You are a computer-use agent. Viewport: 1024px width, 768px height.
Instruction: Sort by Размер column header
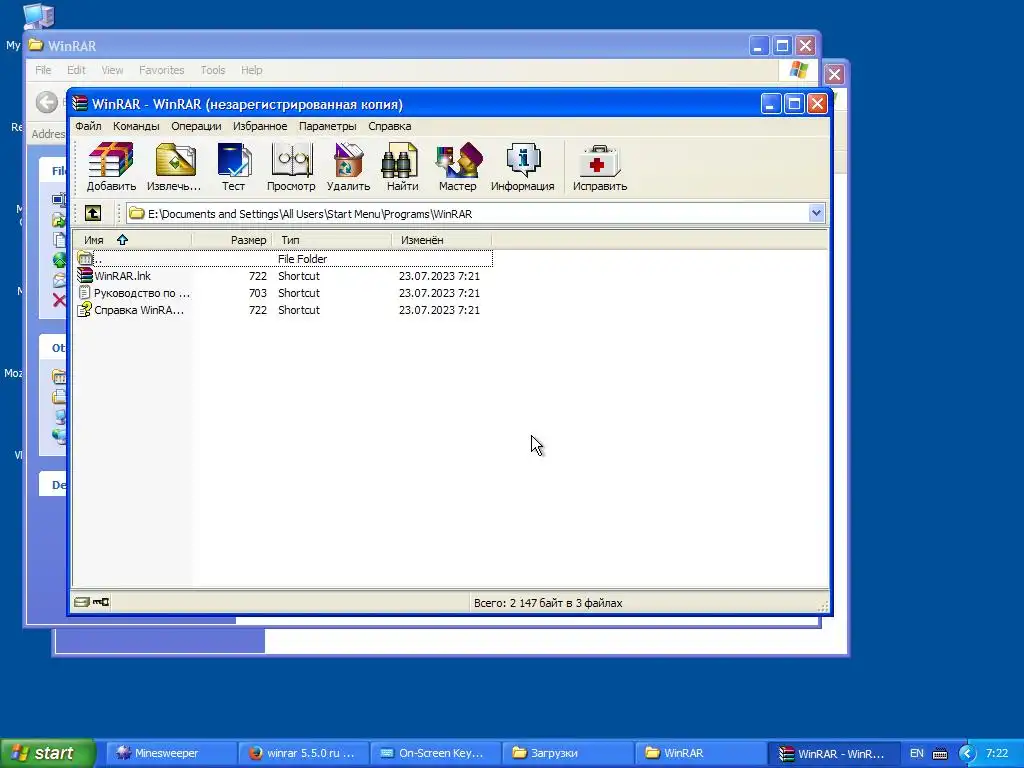(x=232, y=240)
